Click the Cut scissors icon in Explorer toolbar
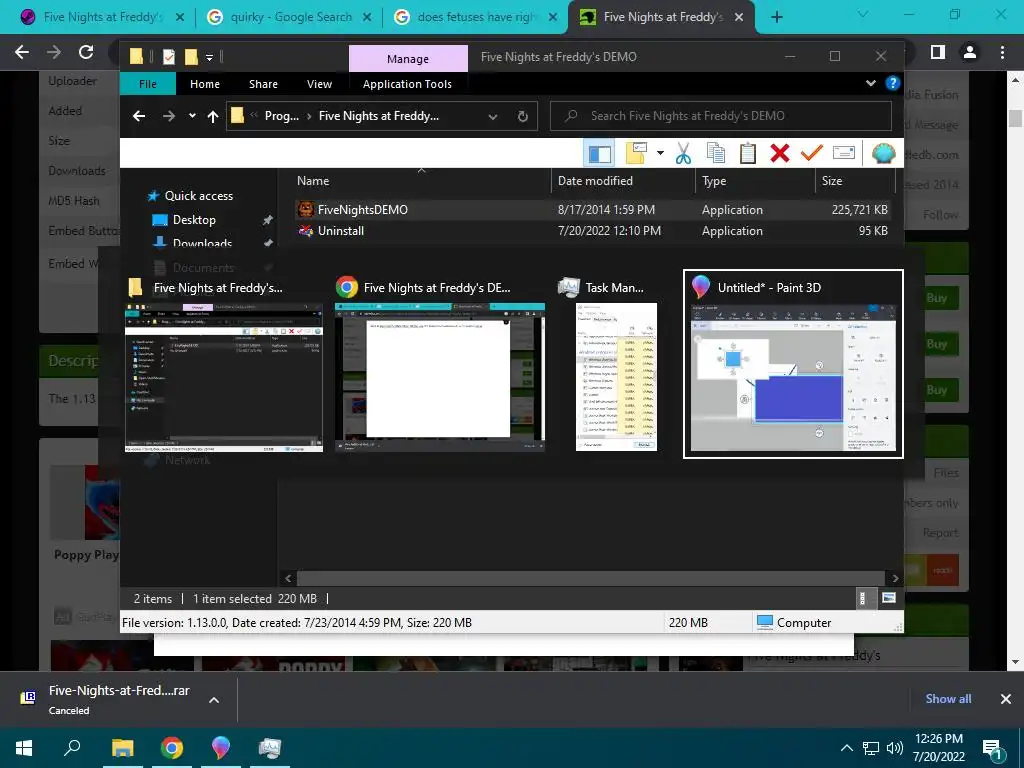 coord(683,153)
